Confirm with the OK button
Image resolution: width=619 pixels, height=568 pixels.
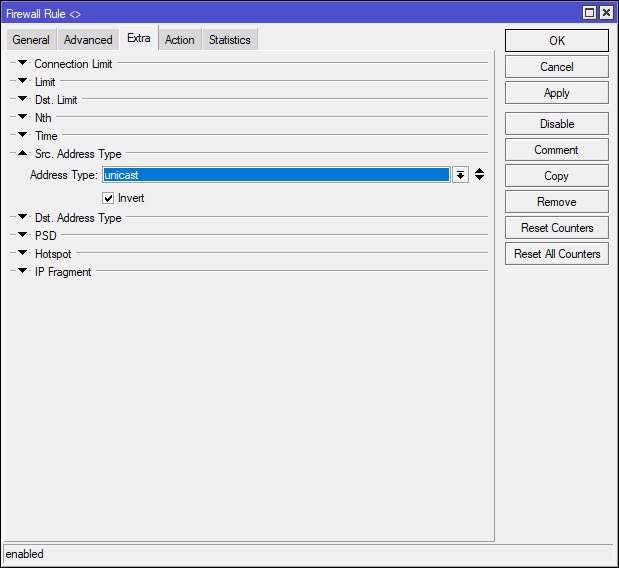(557, 40)
